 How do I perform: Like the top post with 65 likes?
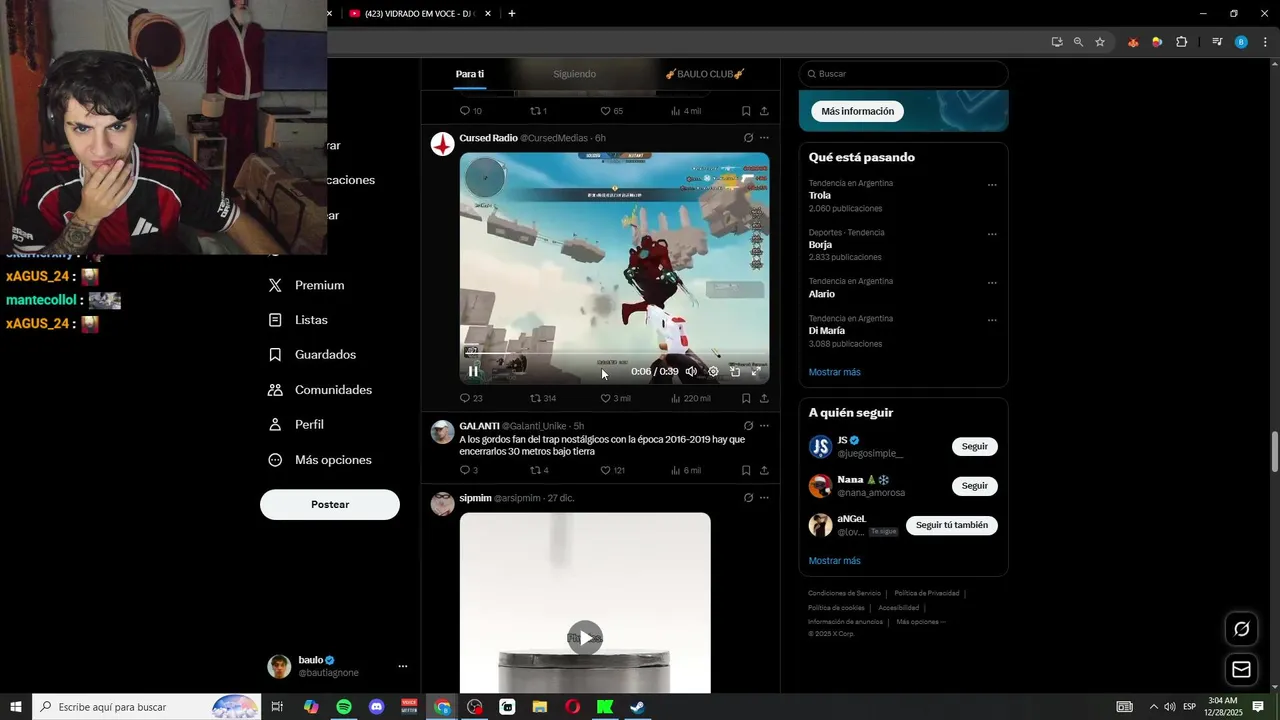coord(611,111)
